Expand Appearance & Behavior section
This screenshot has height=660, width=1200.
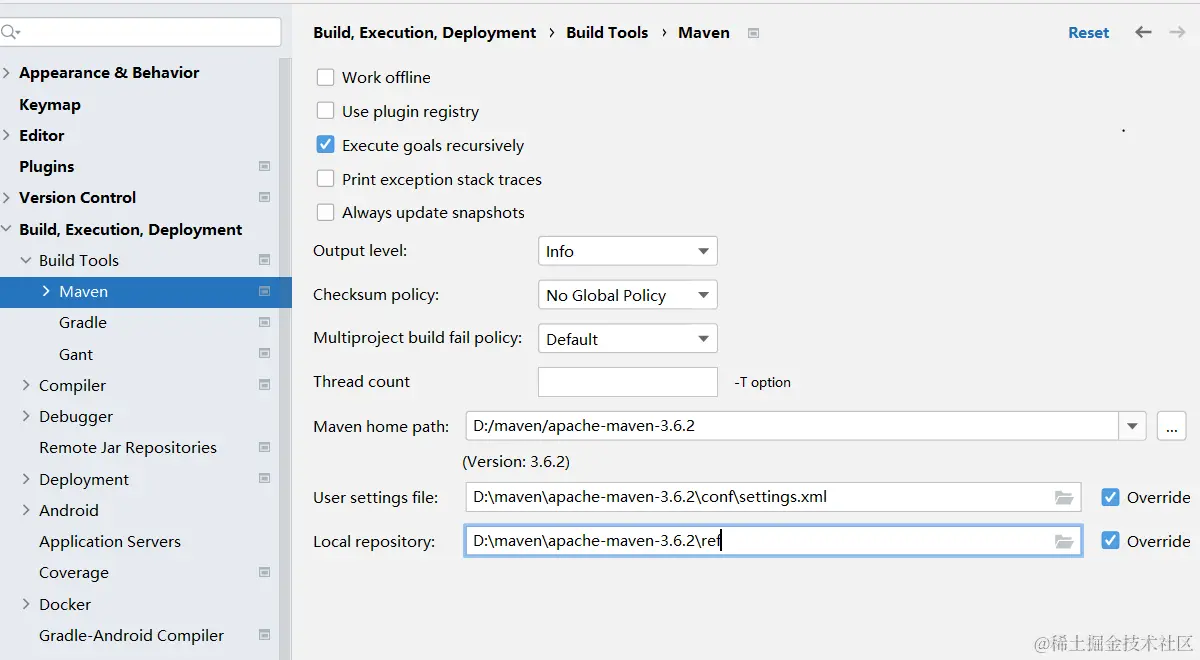click(x=7, y=73)
